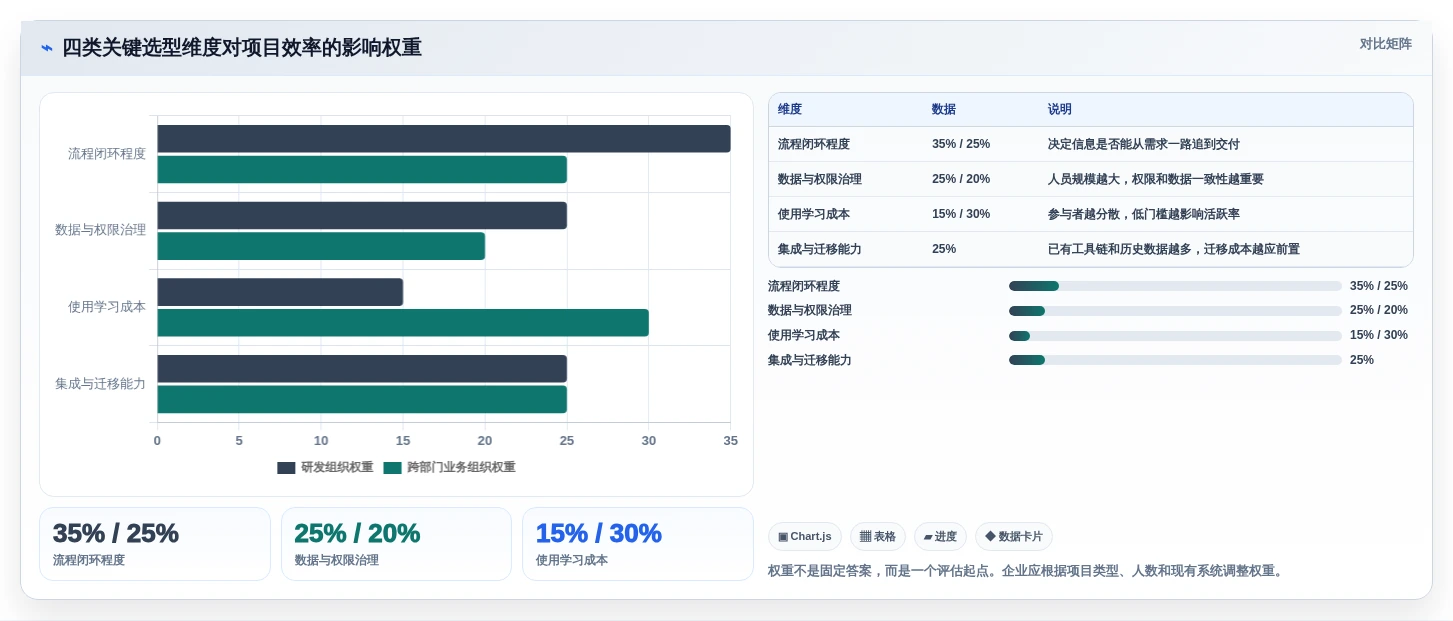Click the 数据与权限治理 teal chart bar

(x=321, y=246)
